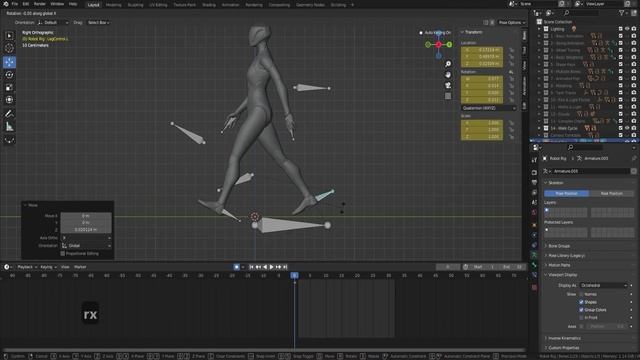Select the Measure tool

9,127
